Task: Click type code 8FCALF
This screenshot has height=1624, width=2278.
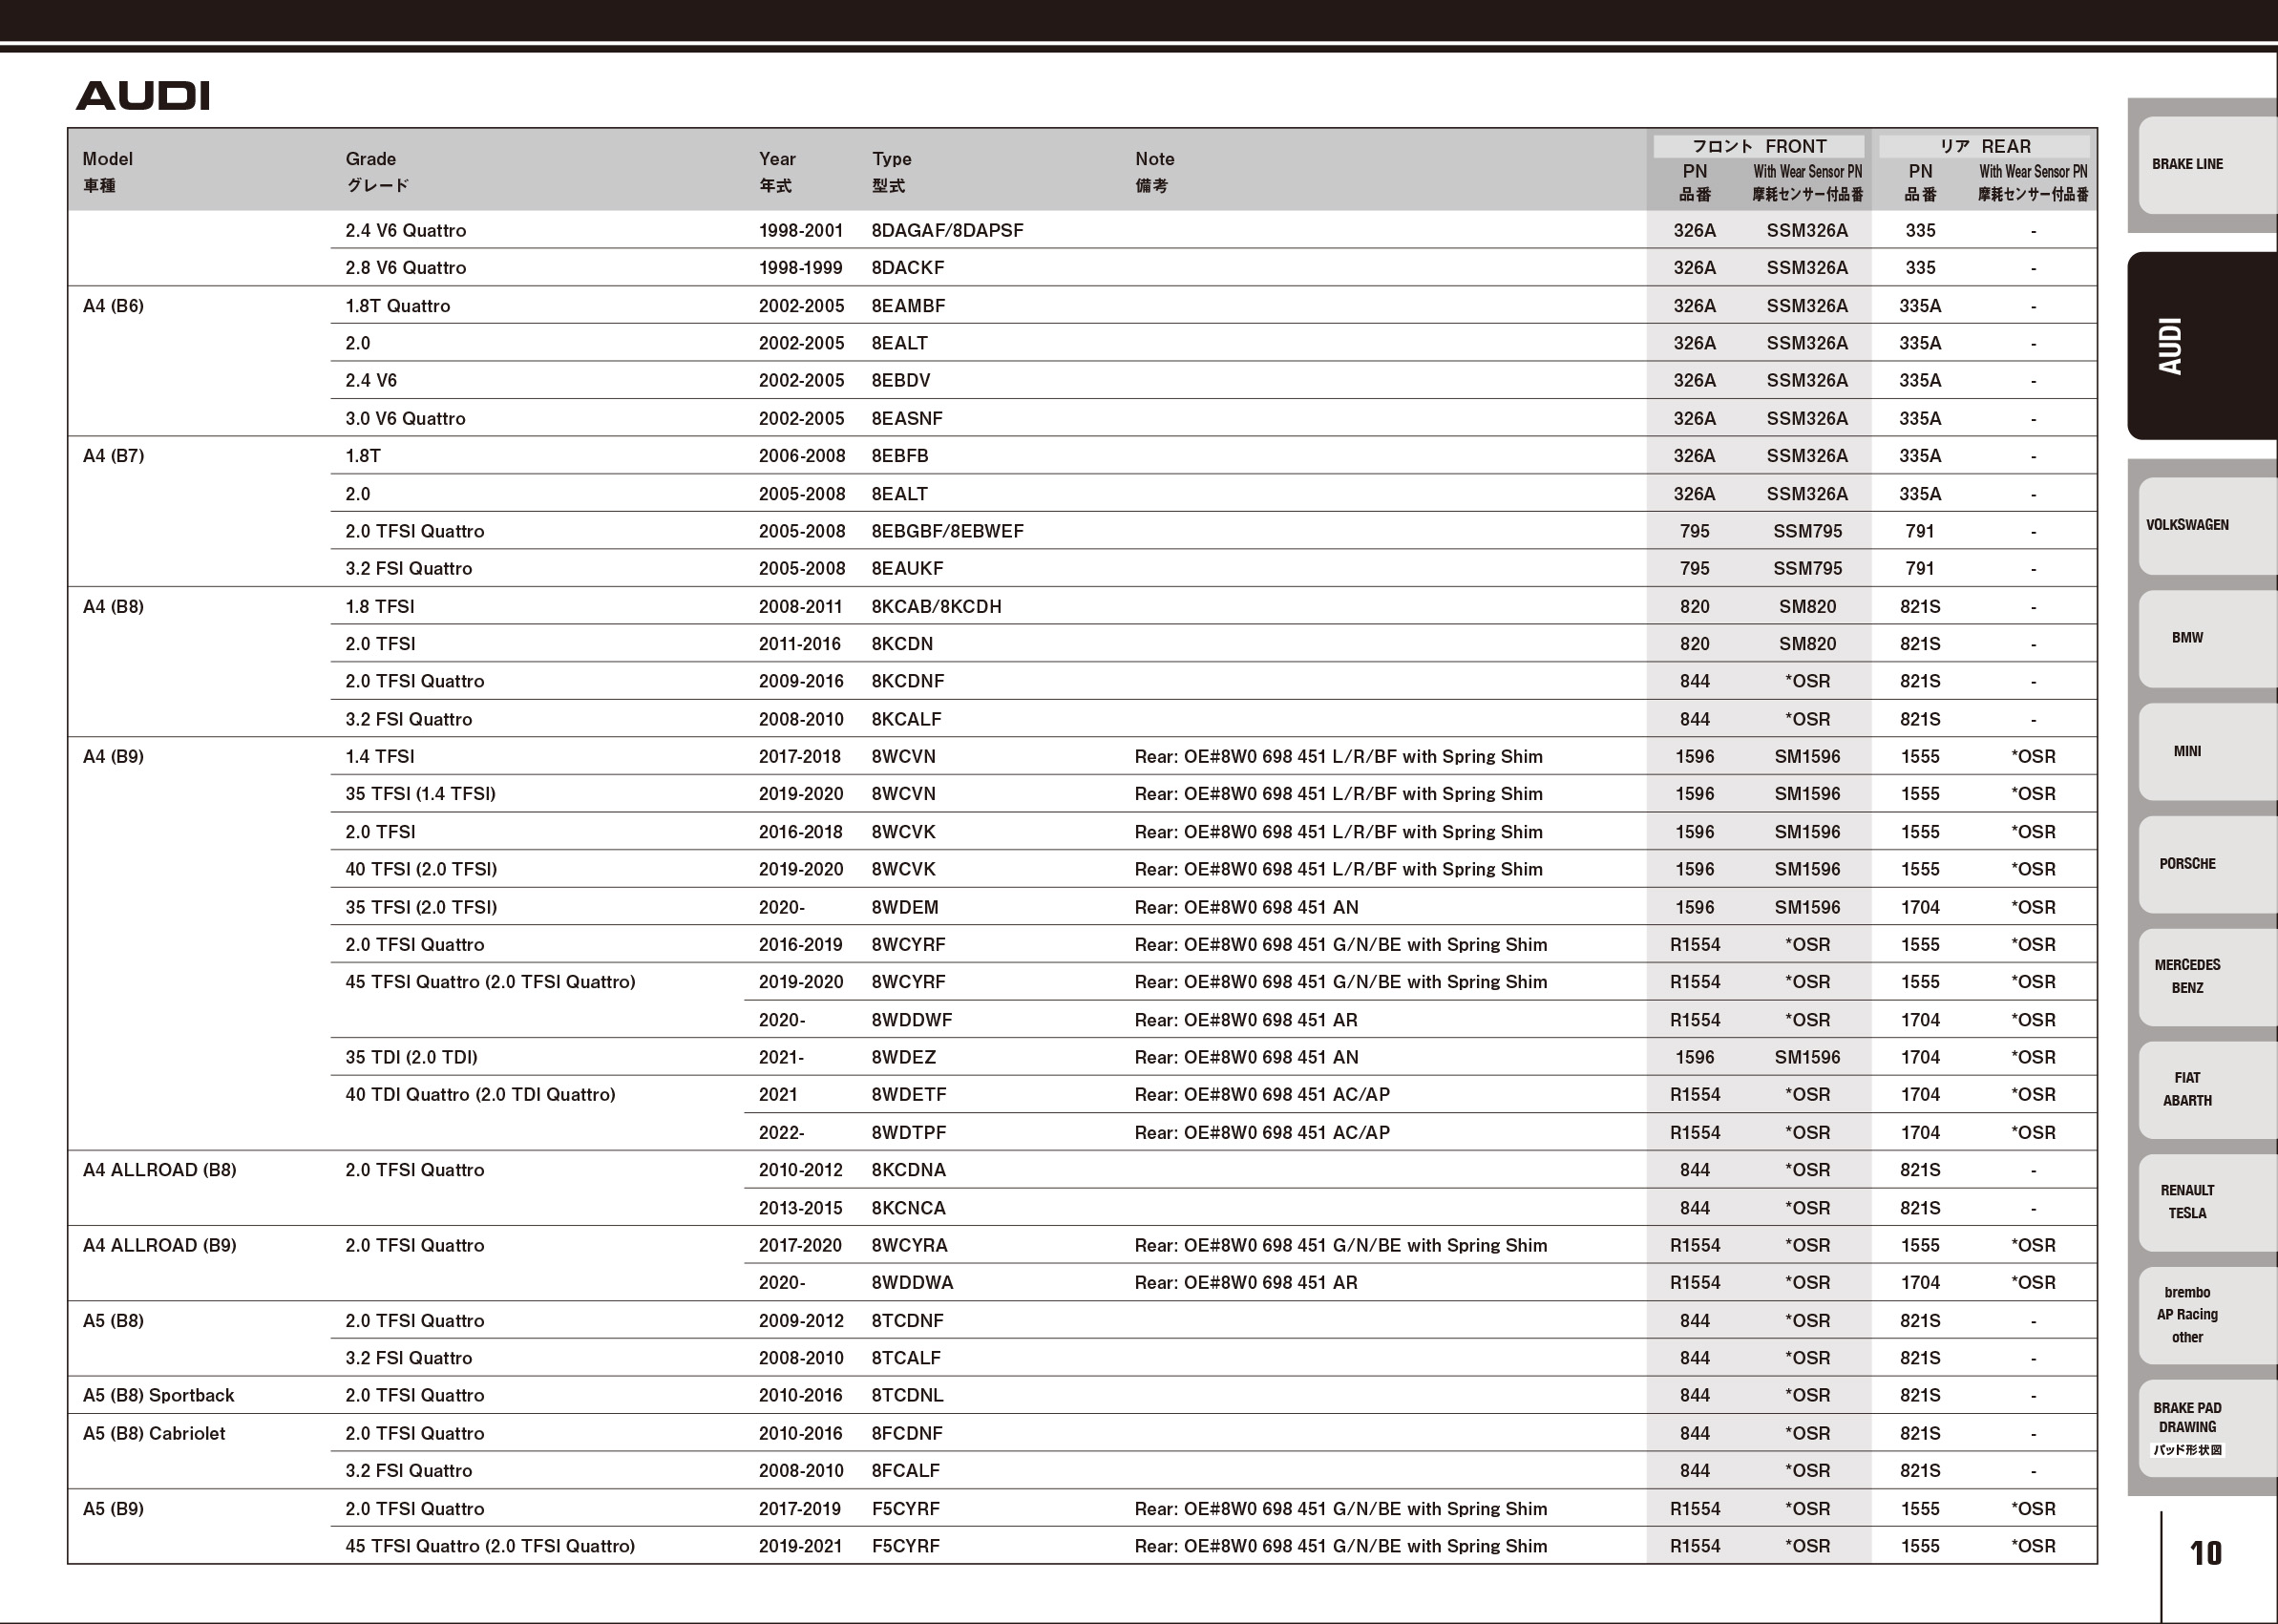Action: 905,1471
